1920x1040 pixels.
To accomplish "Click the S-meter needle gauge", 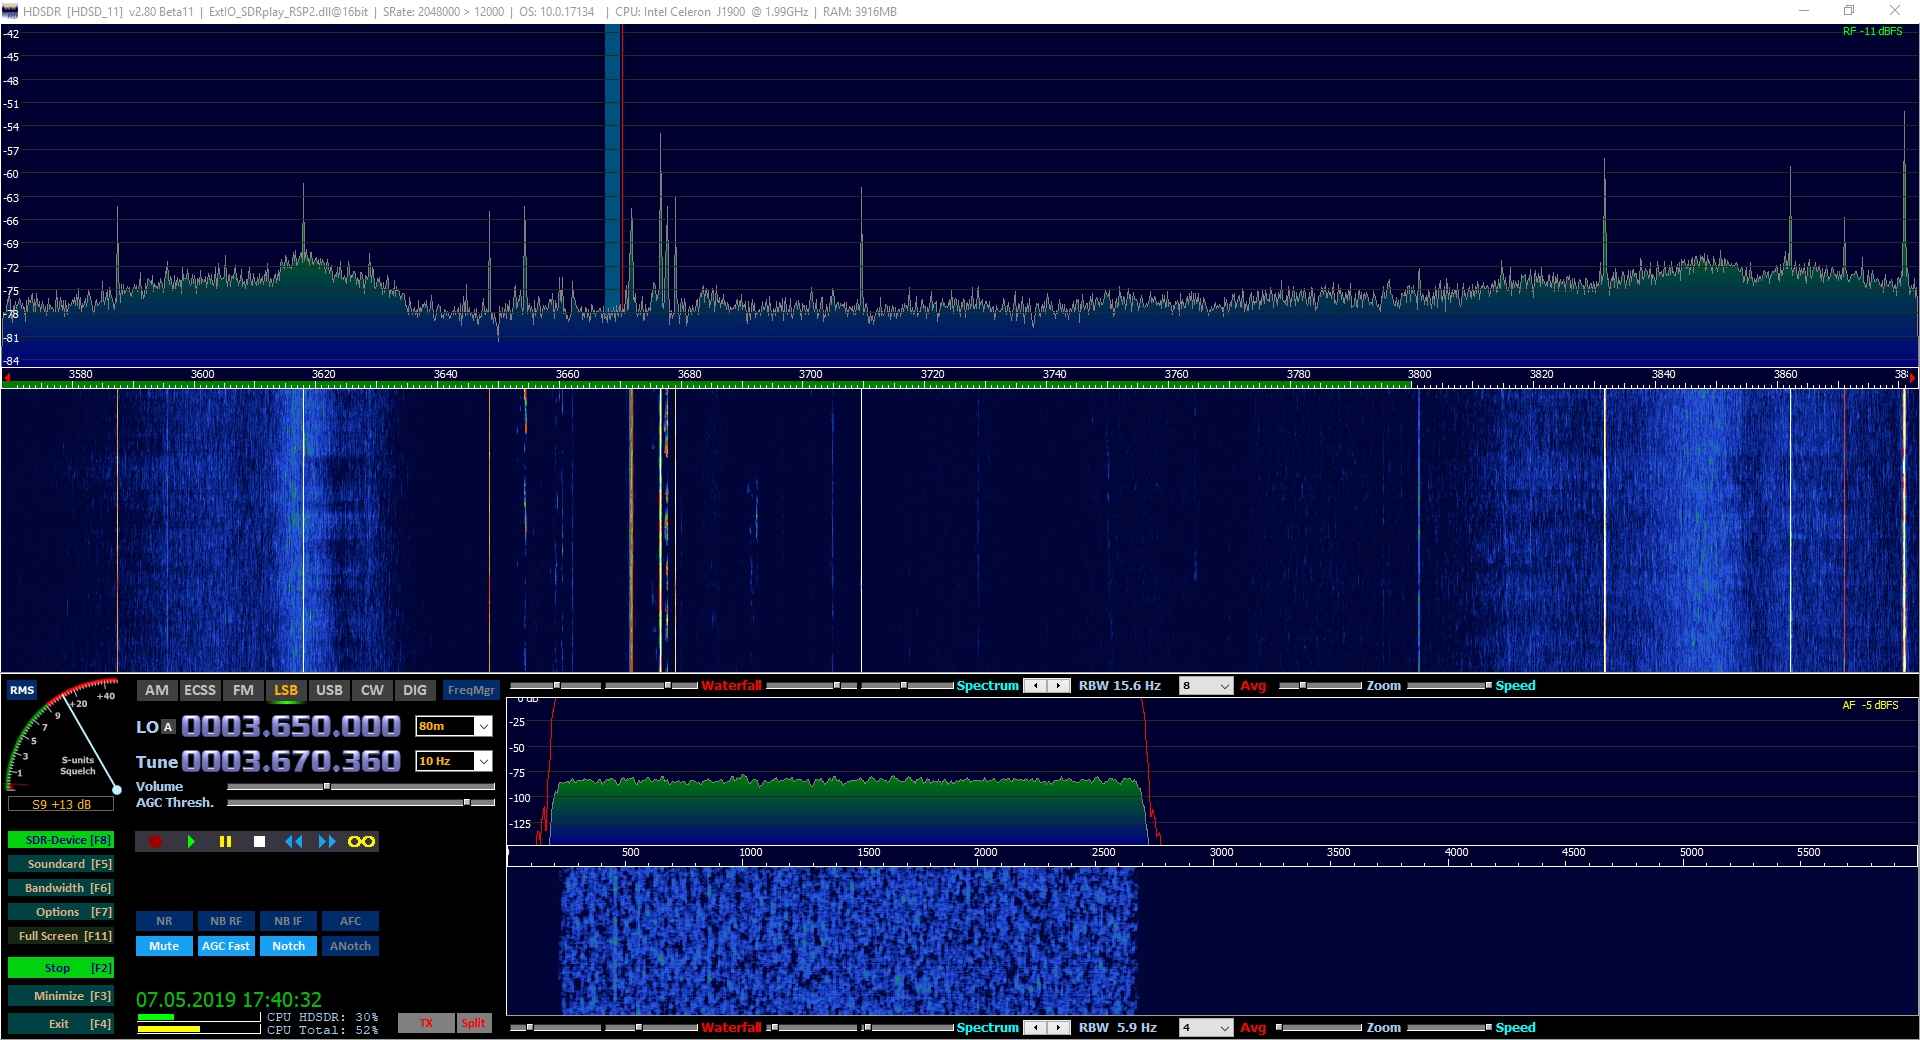I will [62, 737].
